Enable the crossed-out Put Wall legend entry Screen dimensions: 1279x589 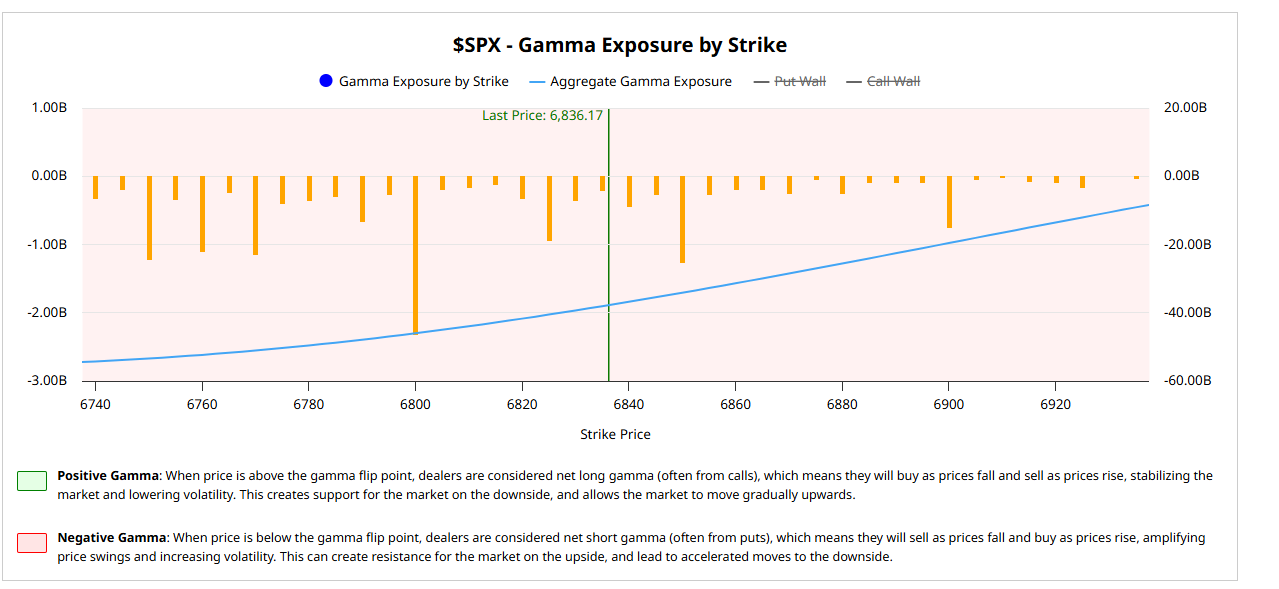tap(790, 81)
